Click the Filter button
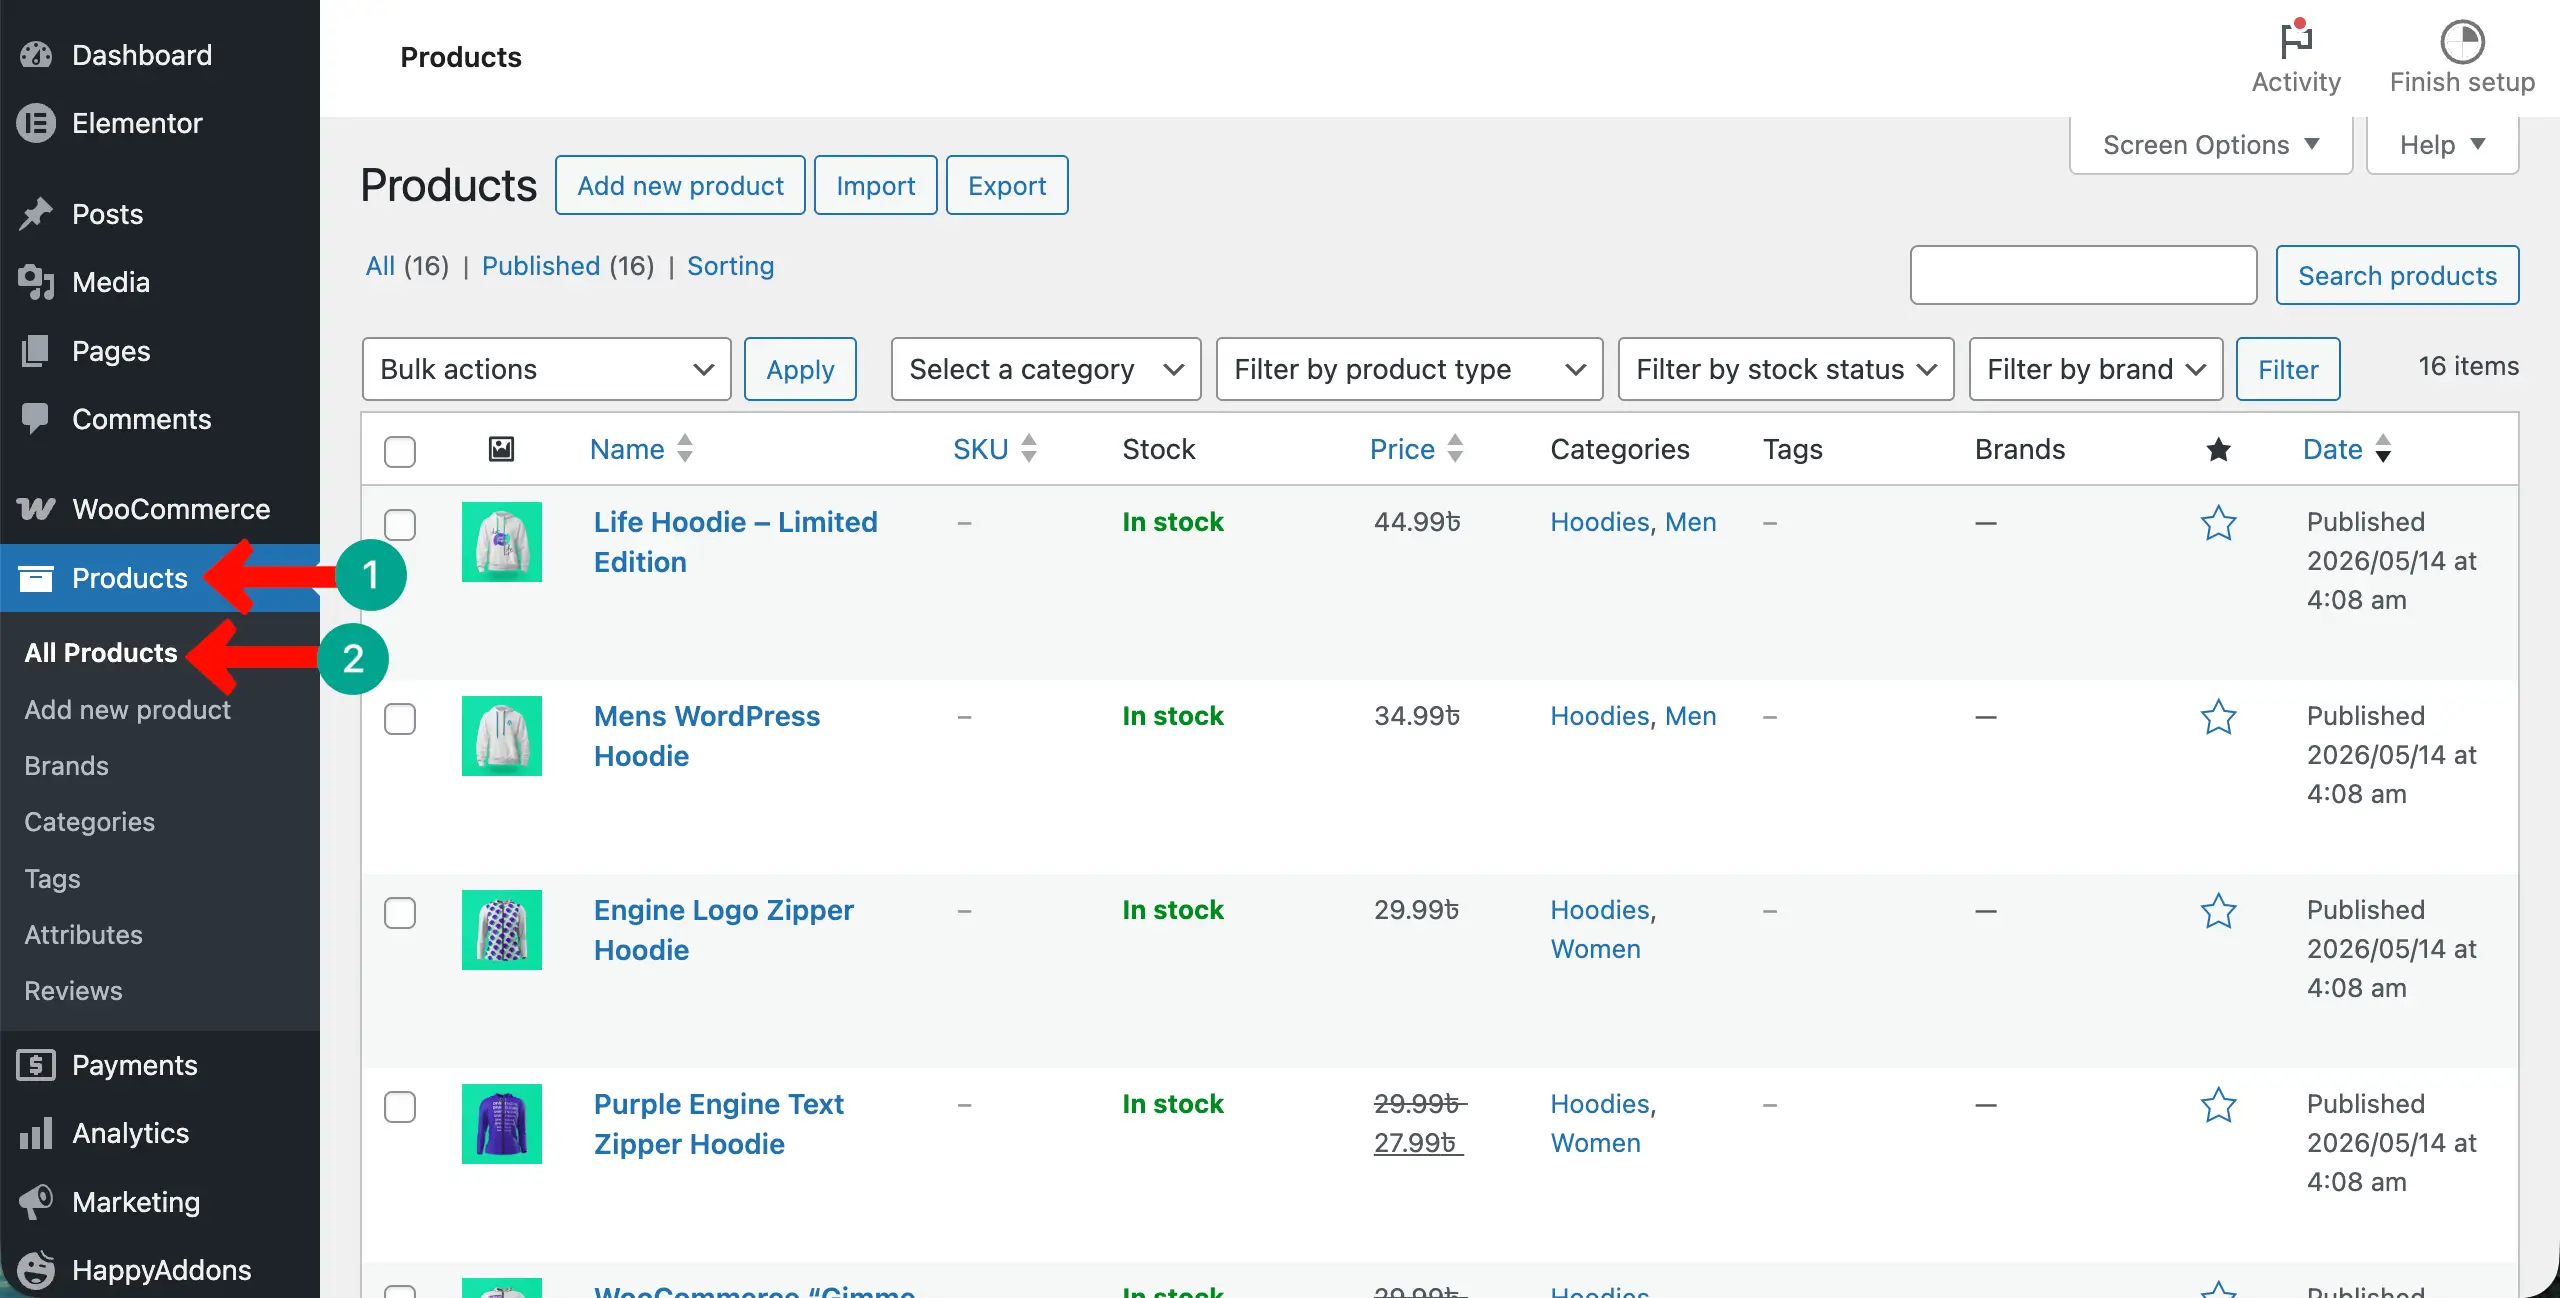Image resolution: width=2560 pixels, height=1298 pixels. point(2288,369)
